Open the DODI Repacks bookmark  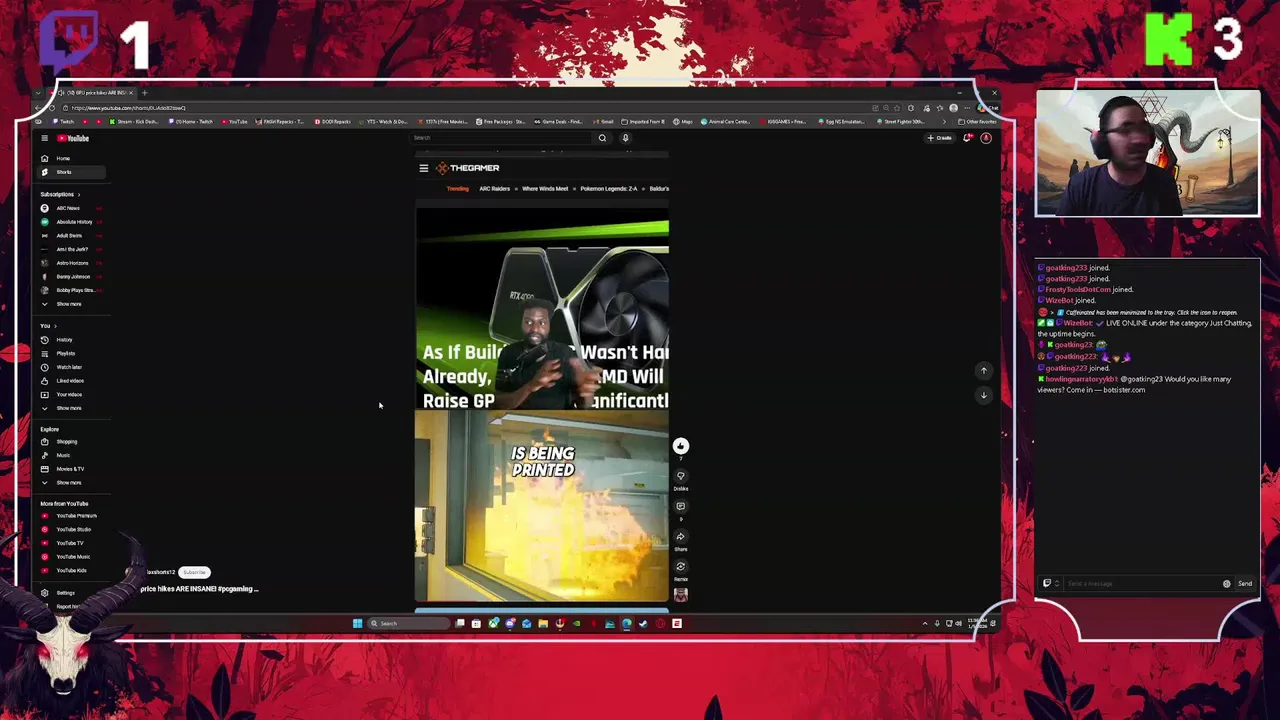332,122
